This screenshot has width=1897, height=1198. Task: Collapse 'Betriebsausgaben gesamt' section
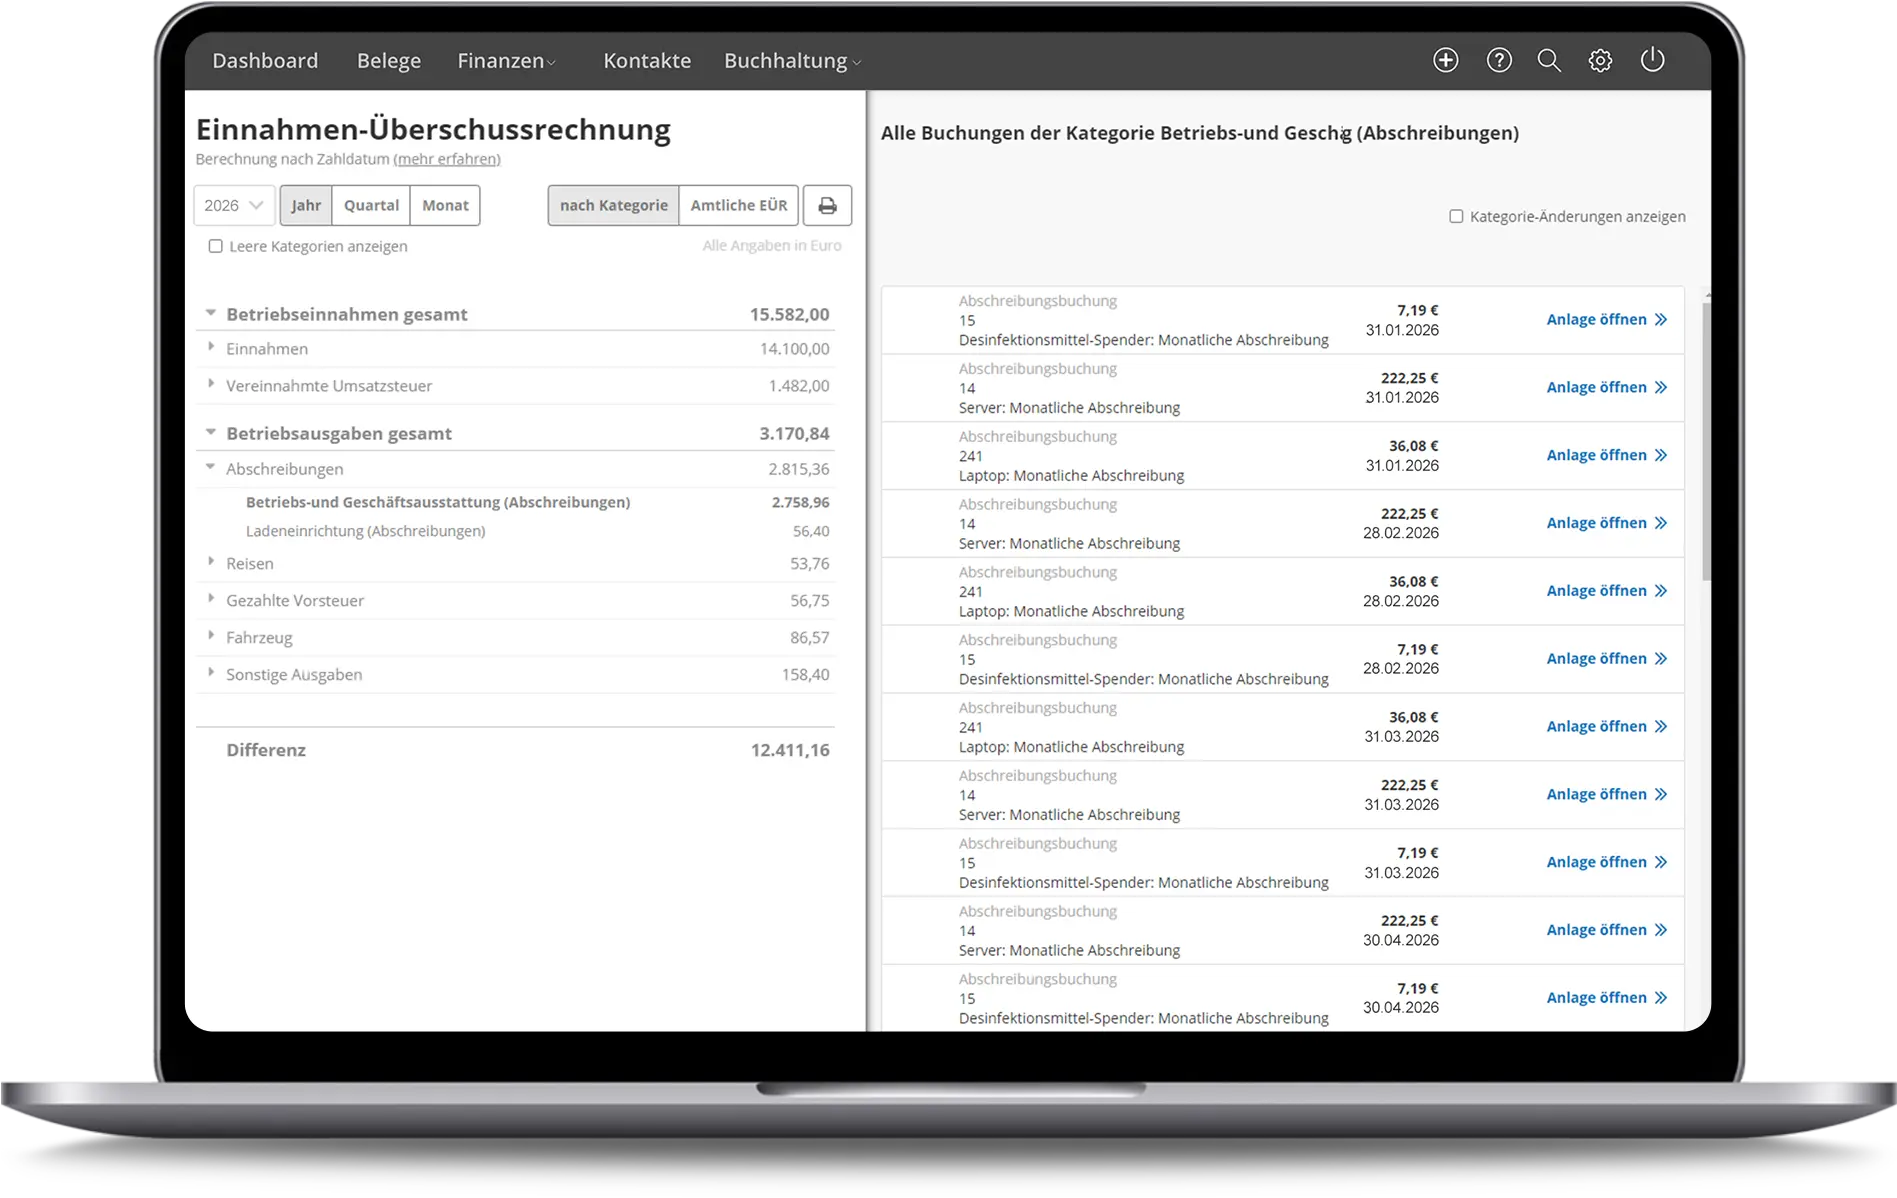[211, 432]
